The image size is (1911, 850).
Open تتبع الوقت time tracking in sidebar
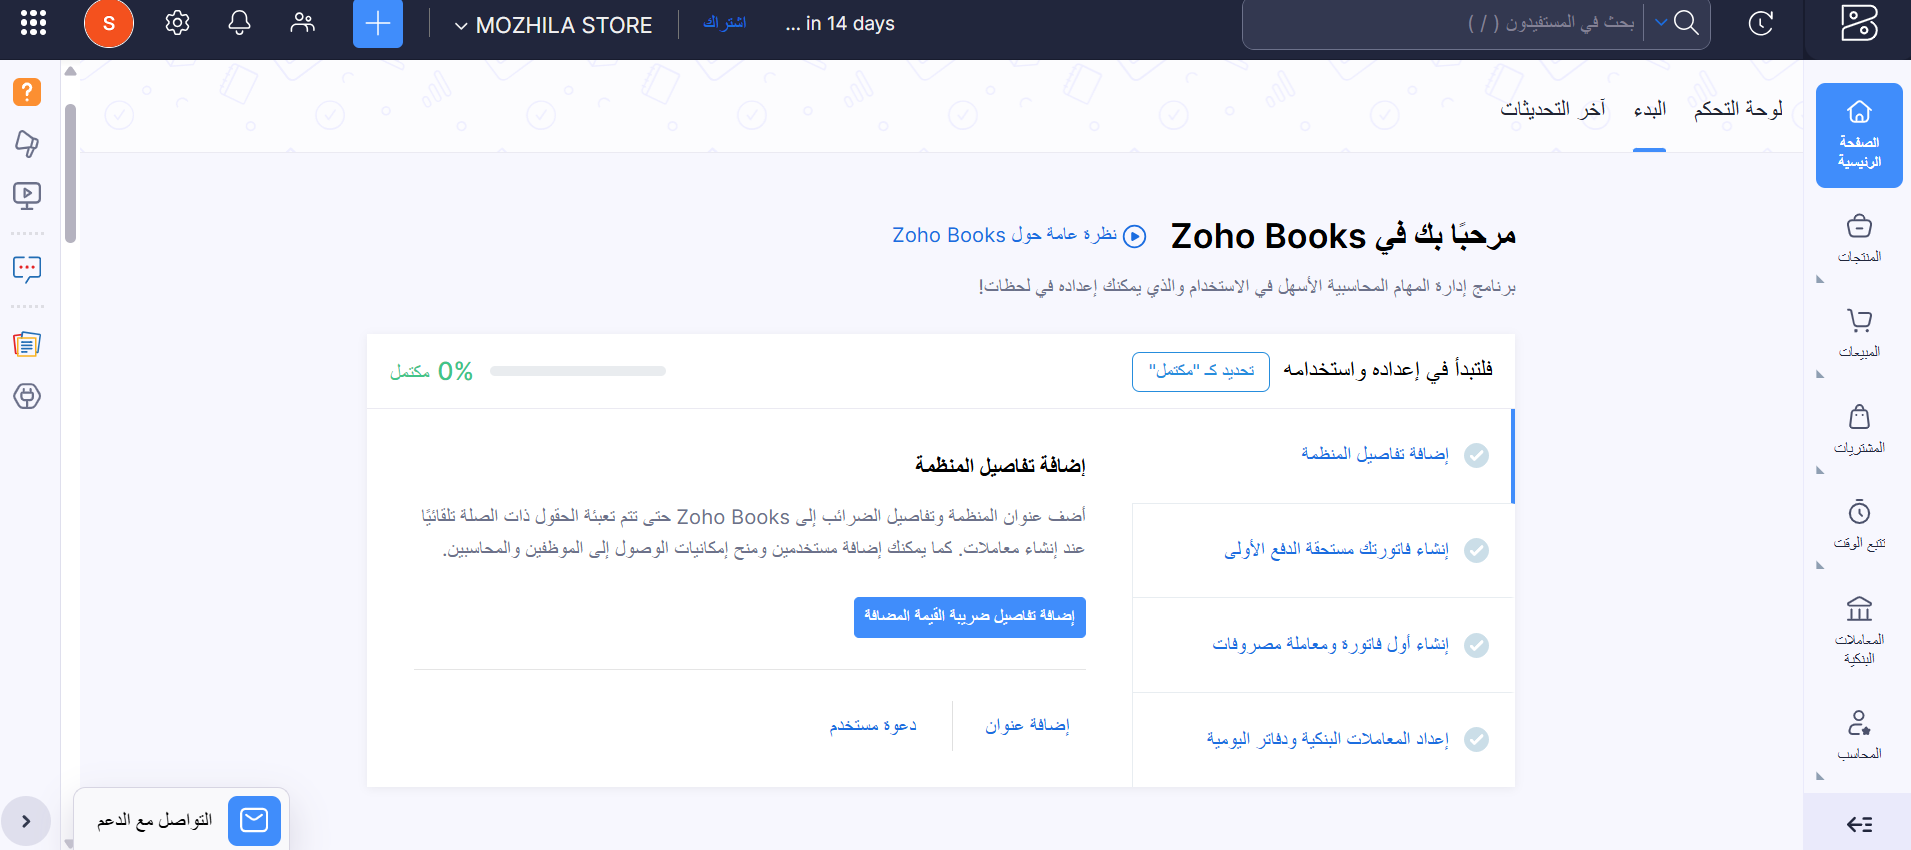coord(1859,524)
